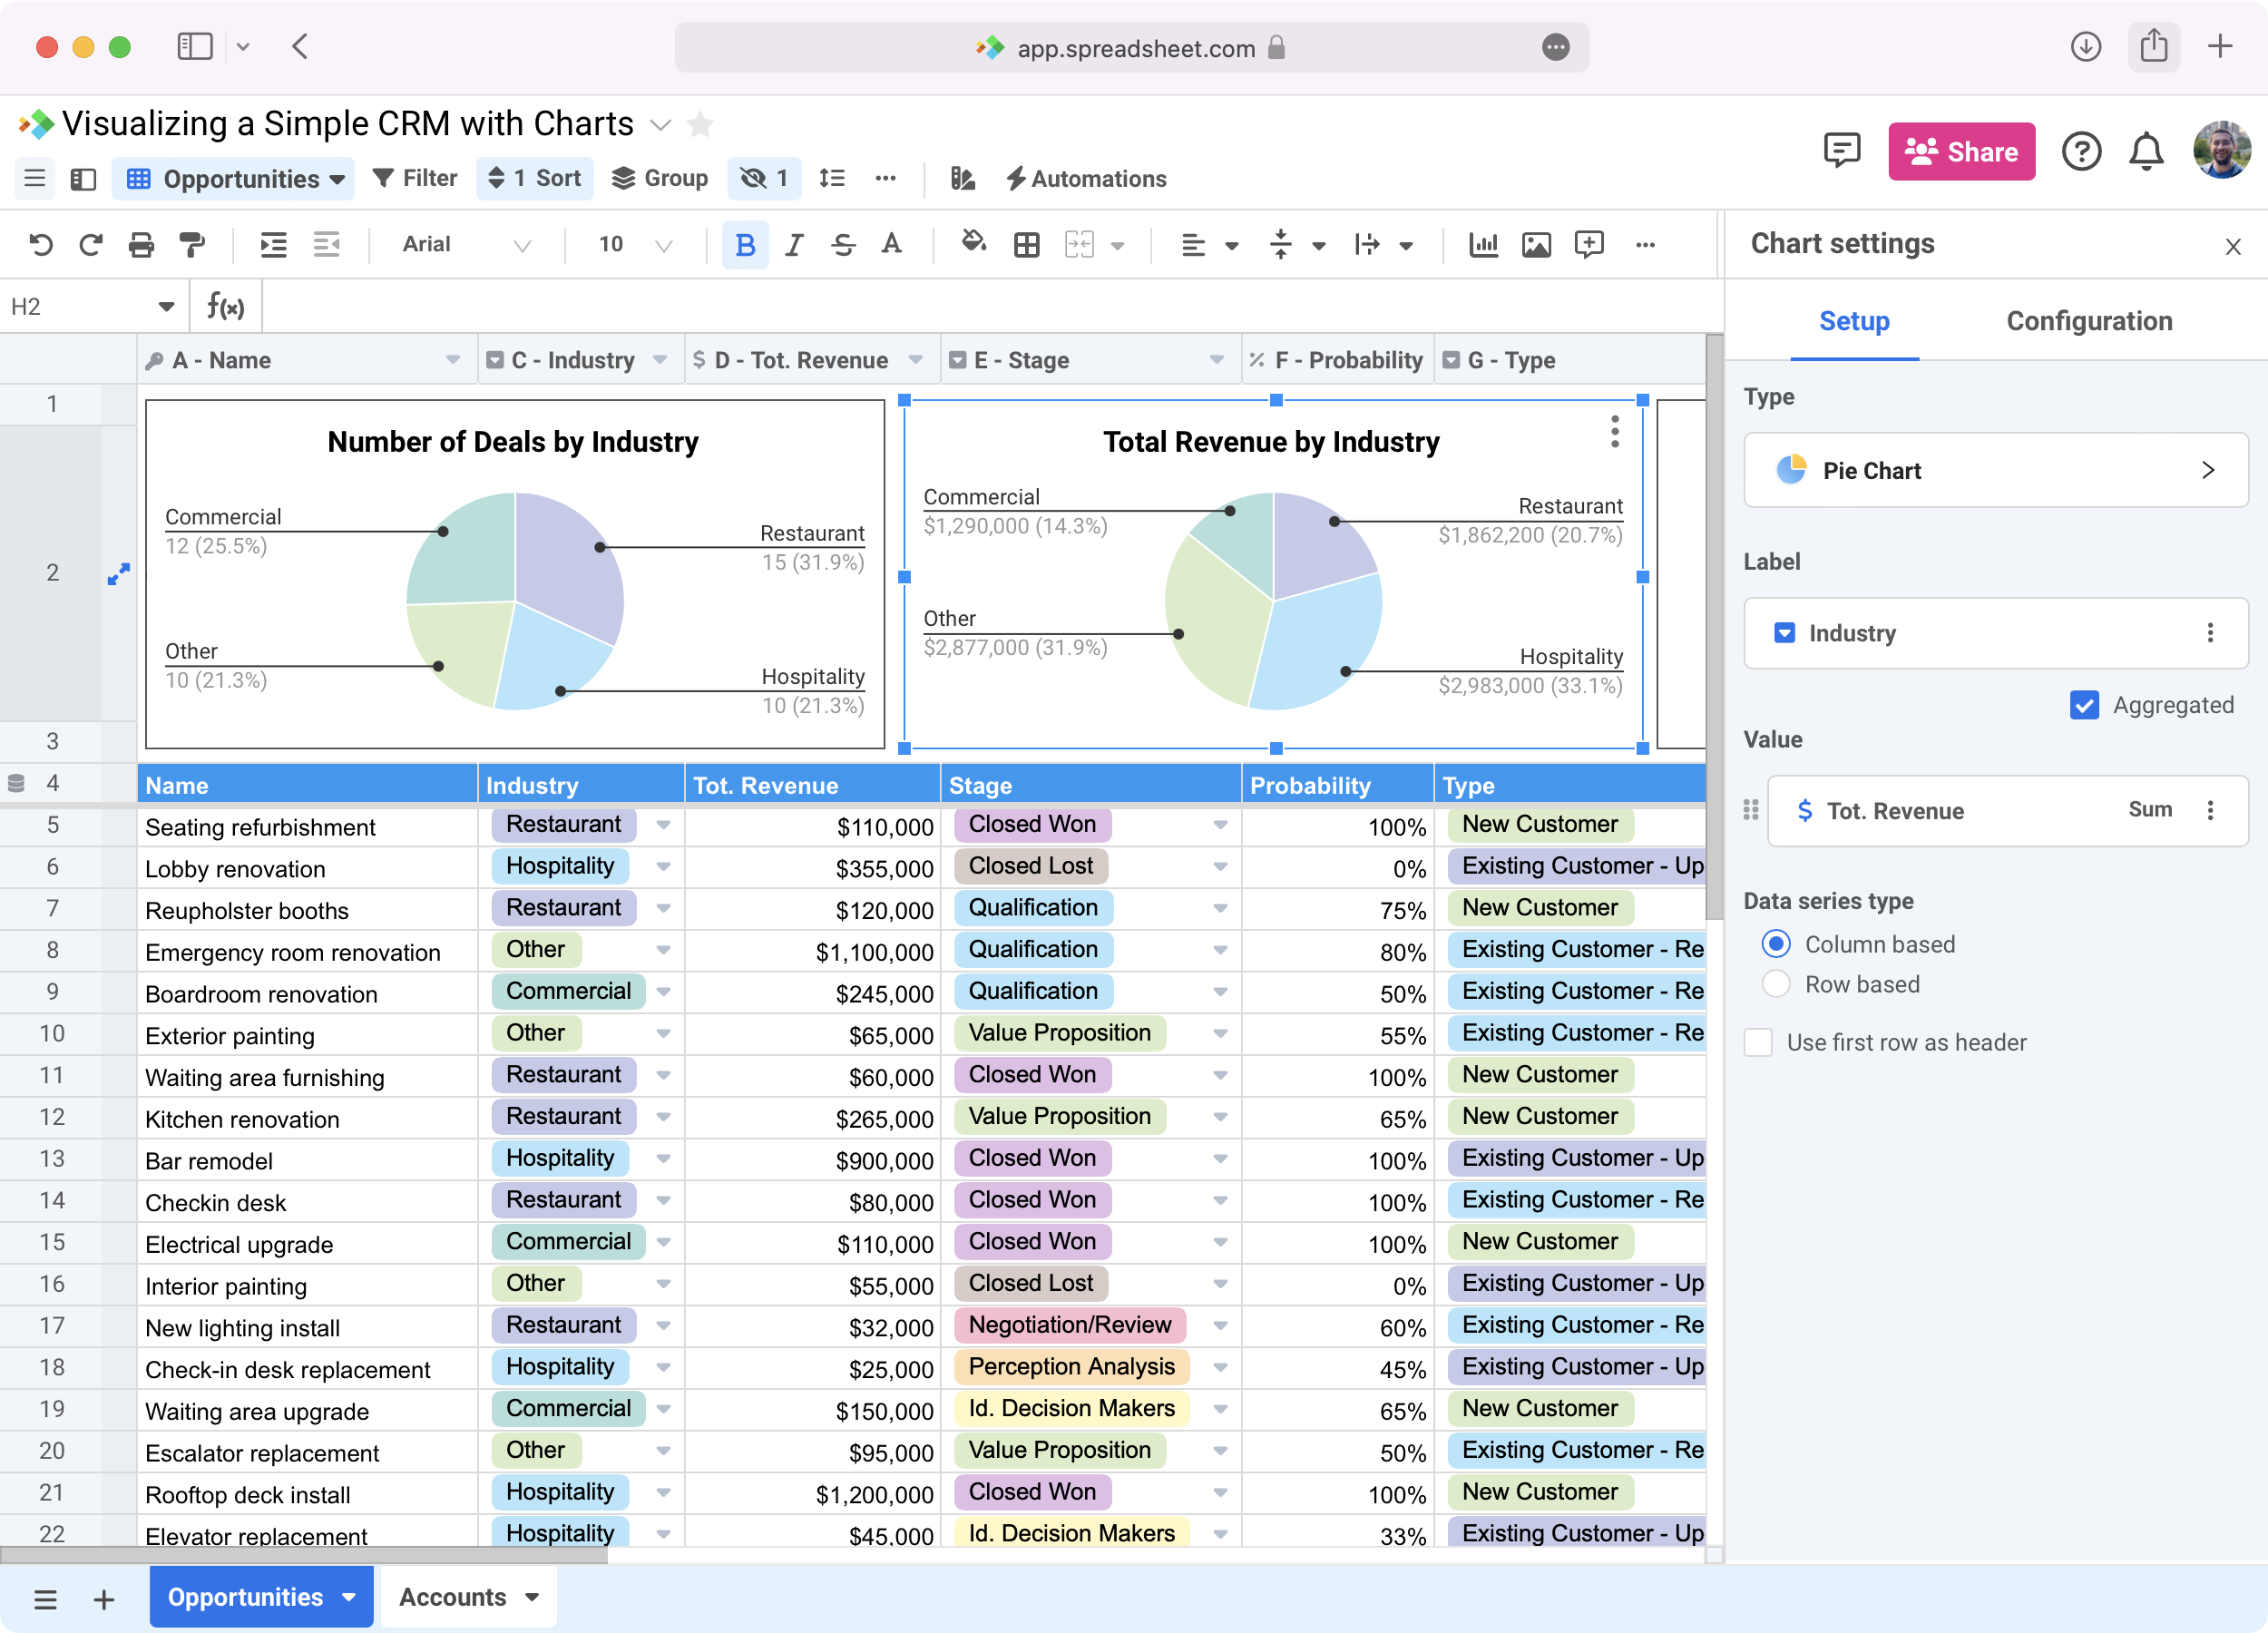Expand the Pie Chart type selector
The width and height of the screenshot is (2268, 1633).
(1995, 470)
